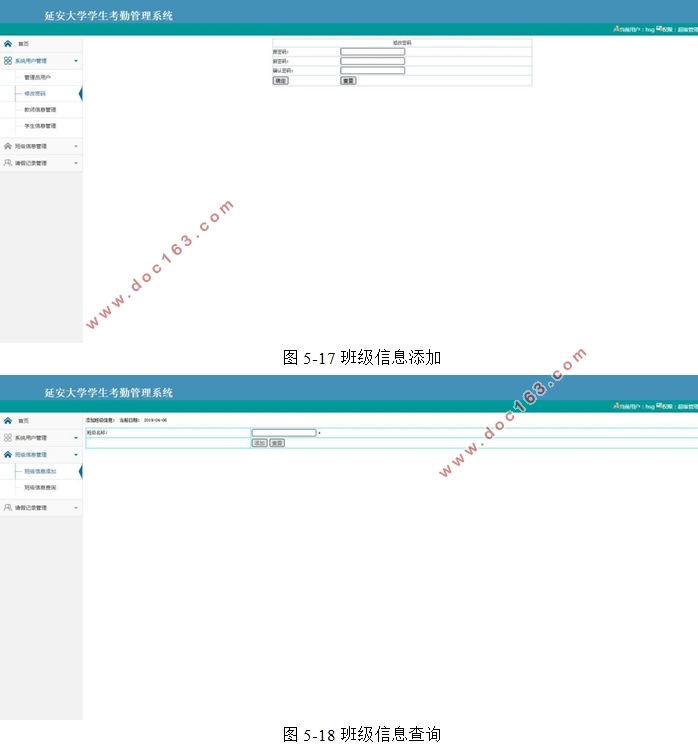
Task: Focus the 原密码 input field
Action: pyautogui.click(x=373, y=51)
